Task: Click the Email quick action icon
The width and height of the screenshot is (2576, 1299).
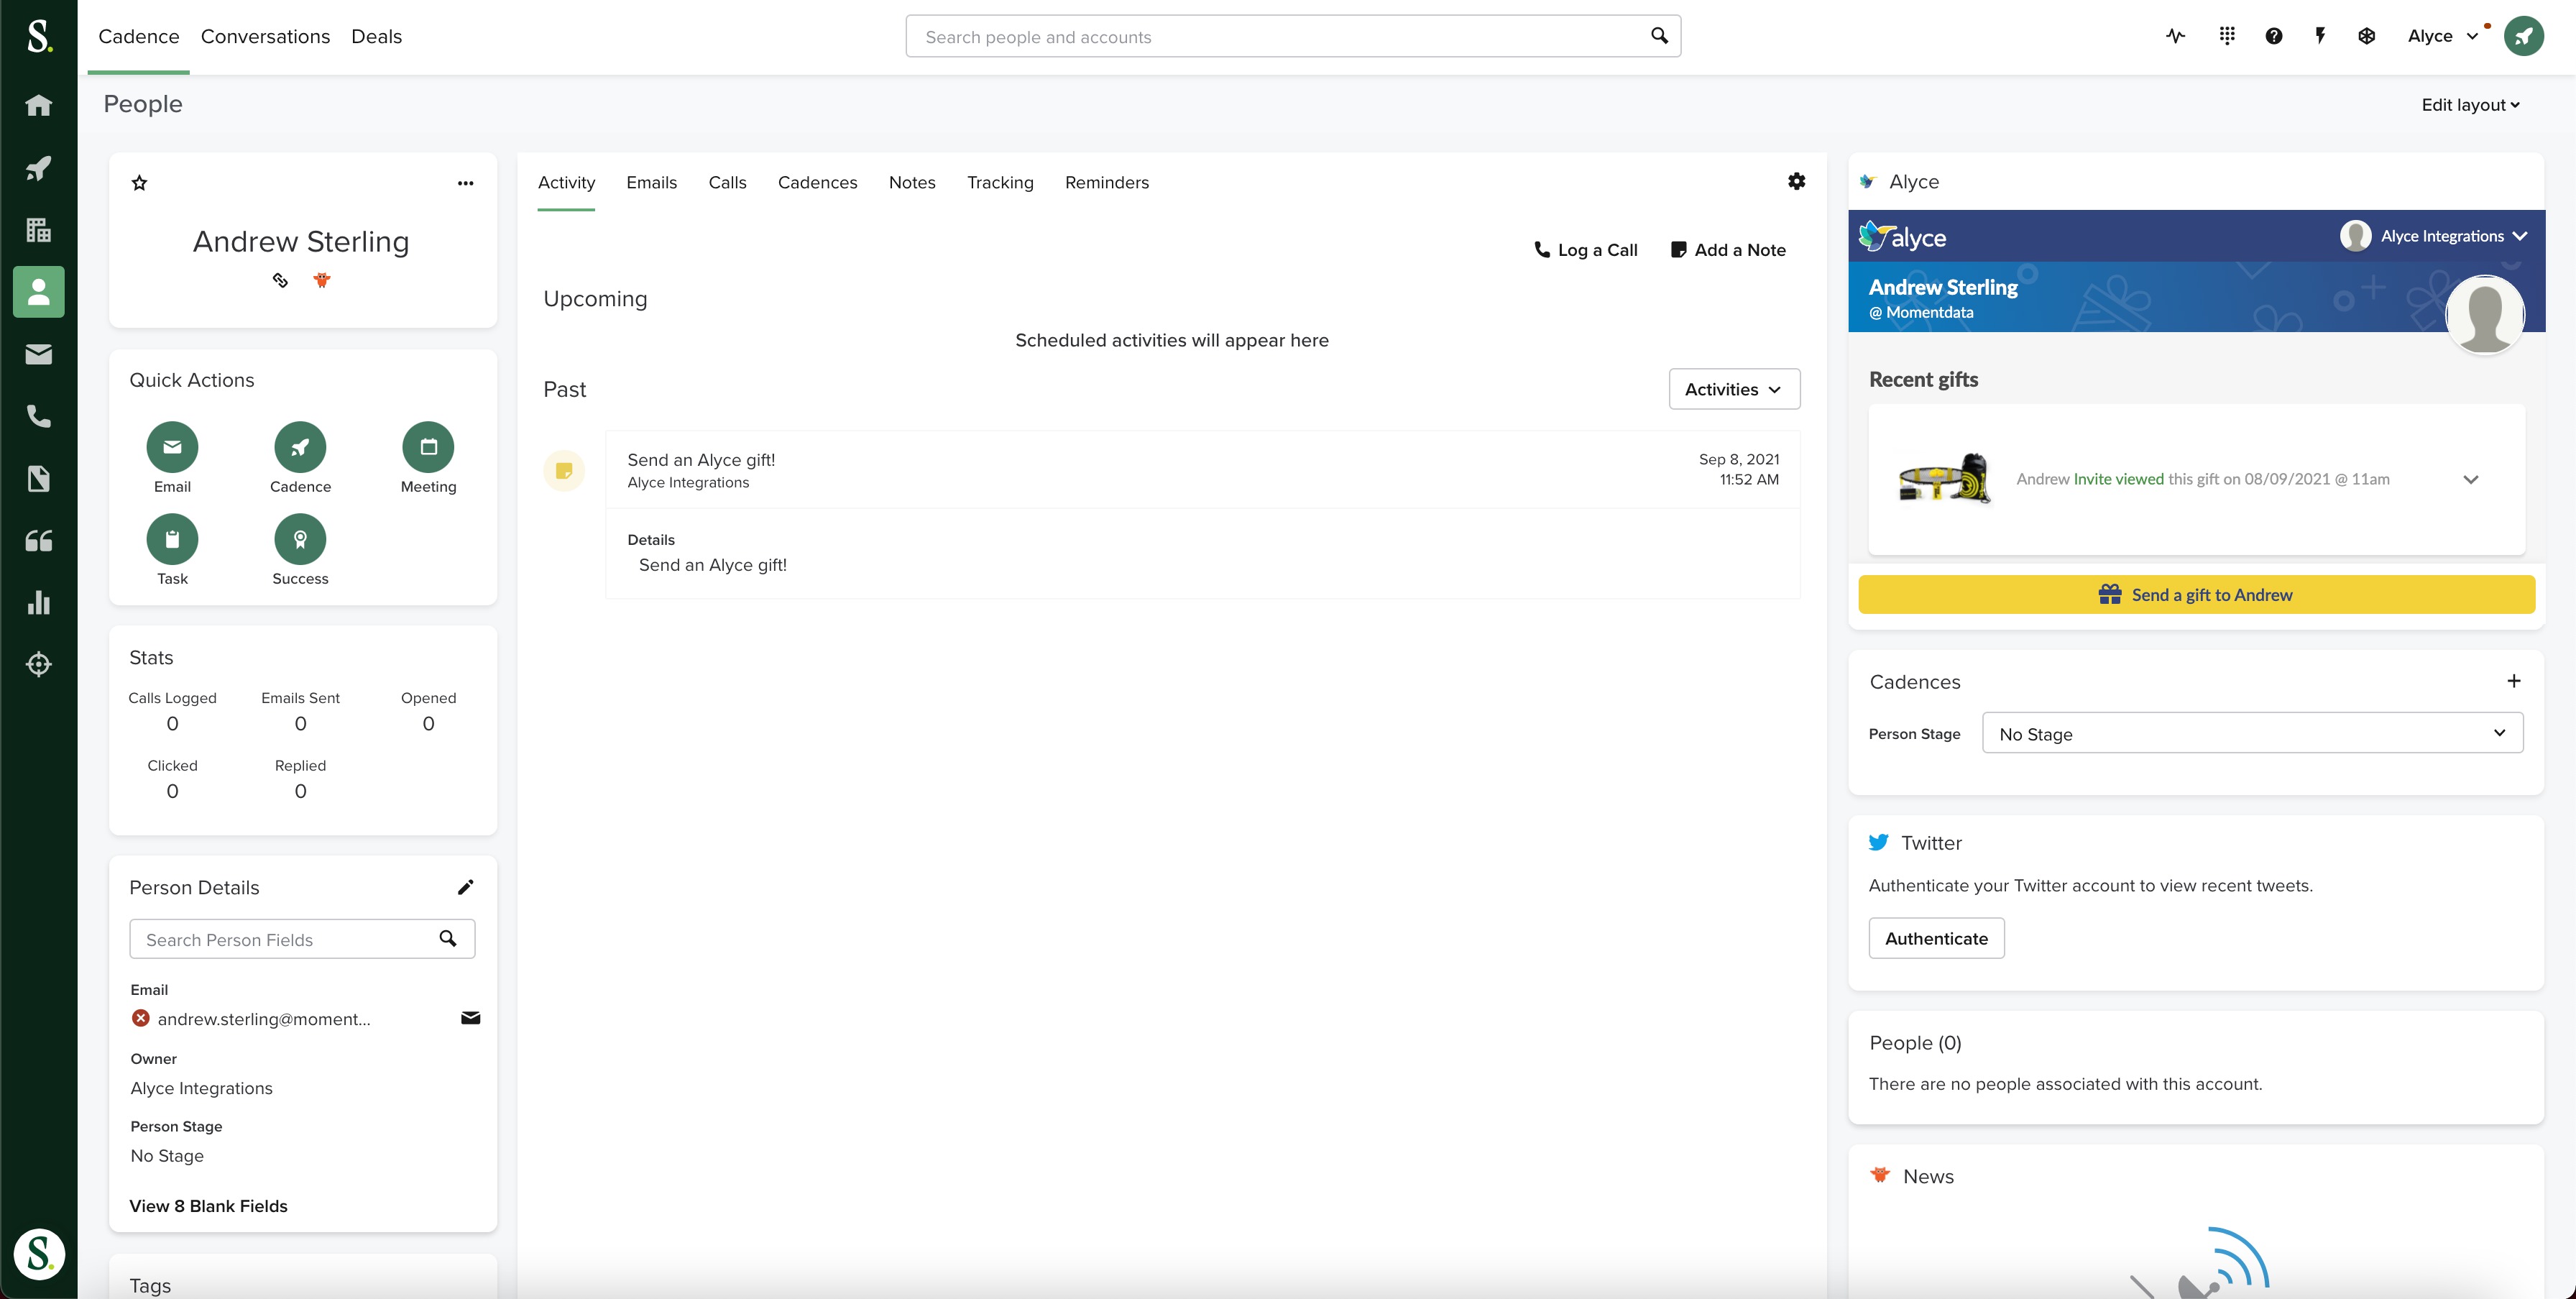Action: pyautogui.click(x=172, y=447)
